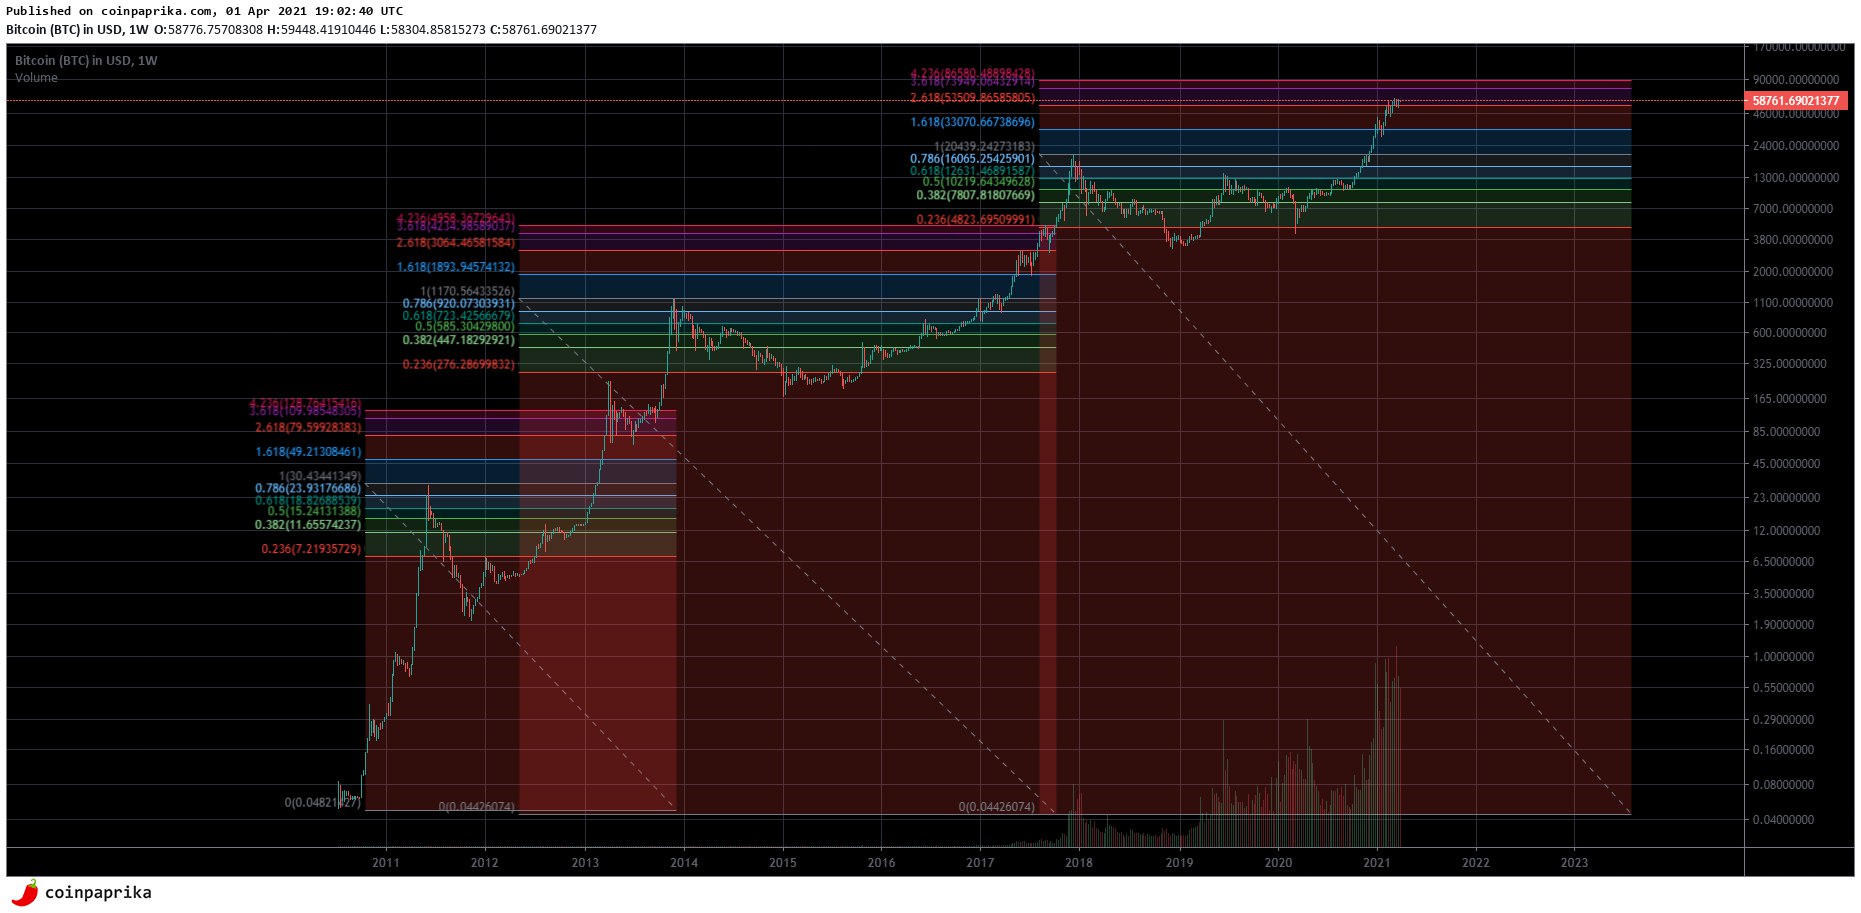Click the 1(30.43441349) Fibonacci label
Screen dimensions: 1861x913
[x=320, y=476]
